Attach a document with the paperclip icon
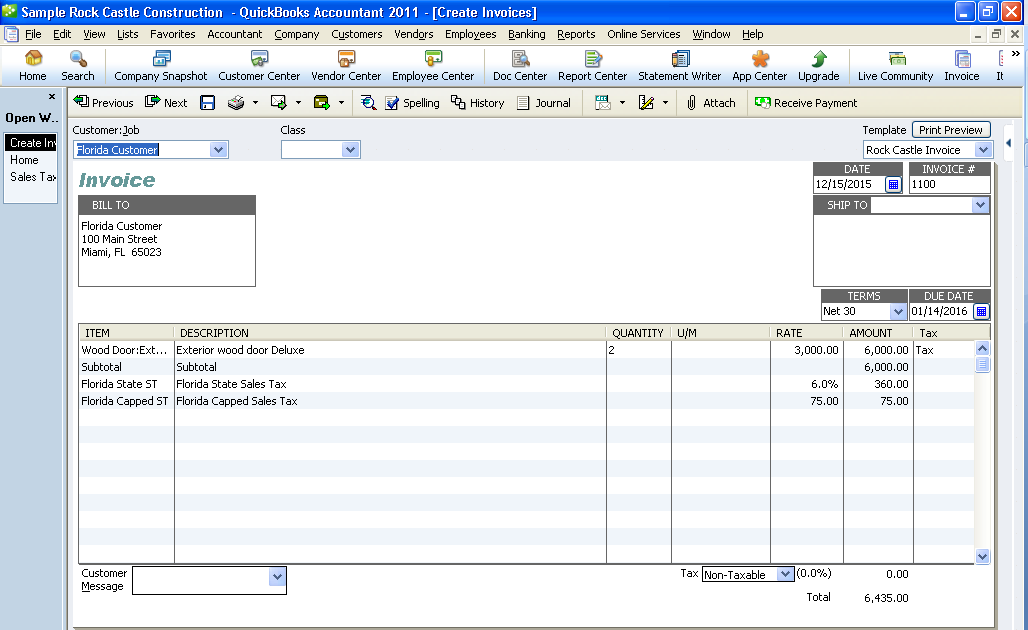 711,102
